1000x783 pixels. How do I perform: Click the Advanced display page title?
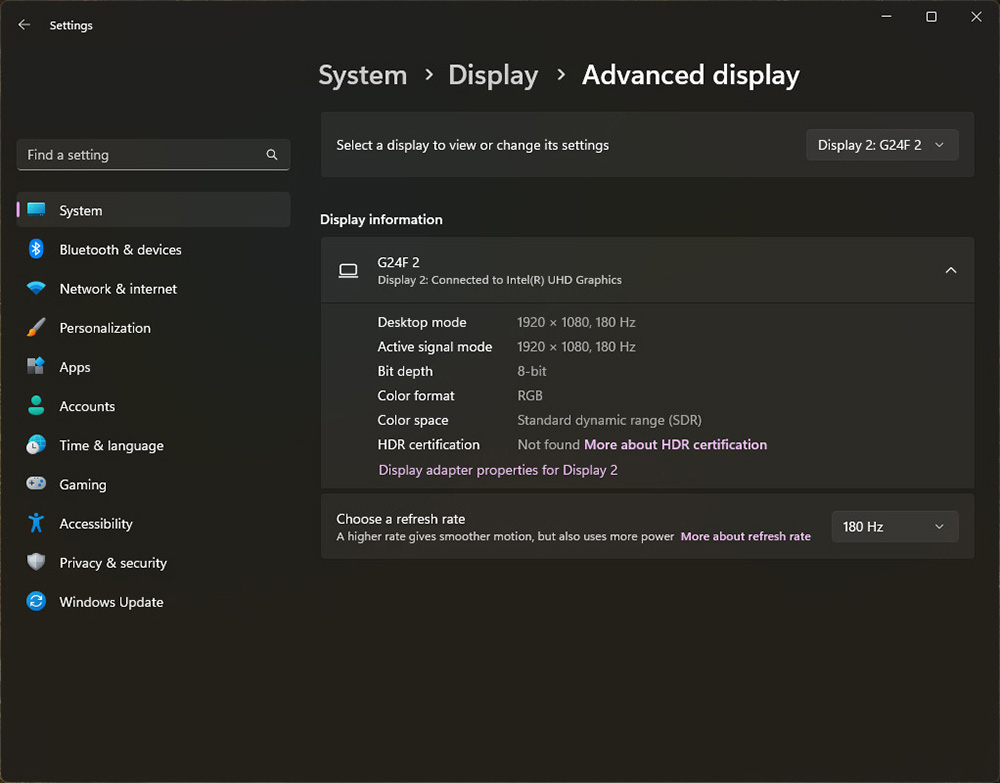tap(691, 75)
